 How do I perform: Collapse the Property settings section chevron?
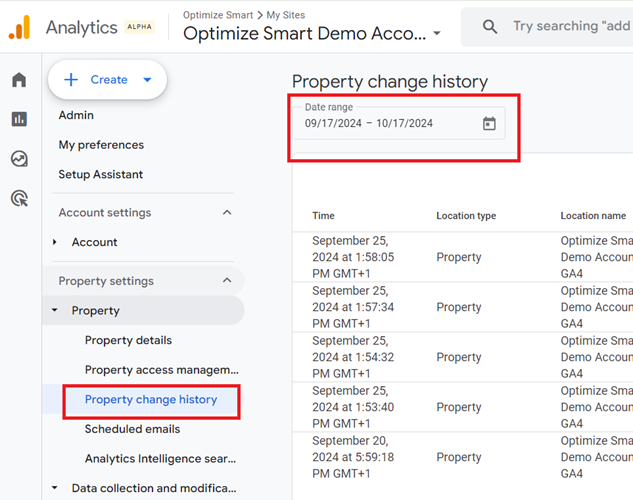tap(227, 280)
